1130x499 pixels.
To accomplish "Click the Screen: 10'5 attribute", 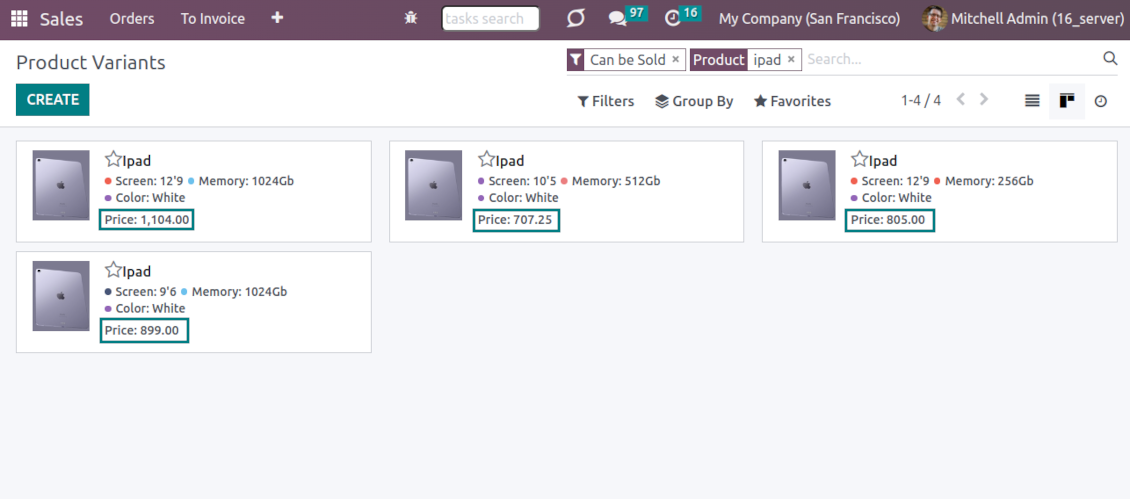I will tap(522, 181).
